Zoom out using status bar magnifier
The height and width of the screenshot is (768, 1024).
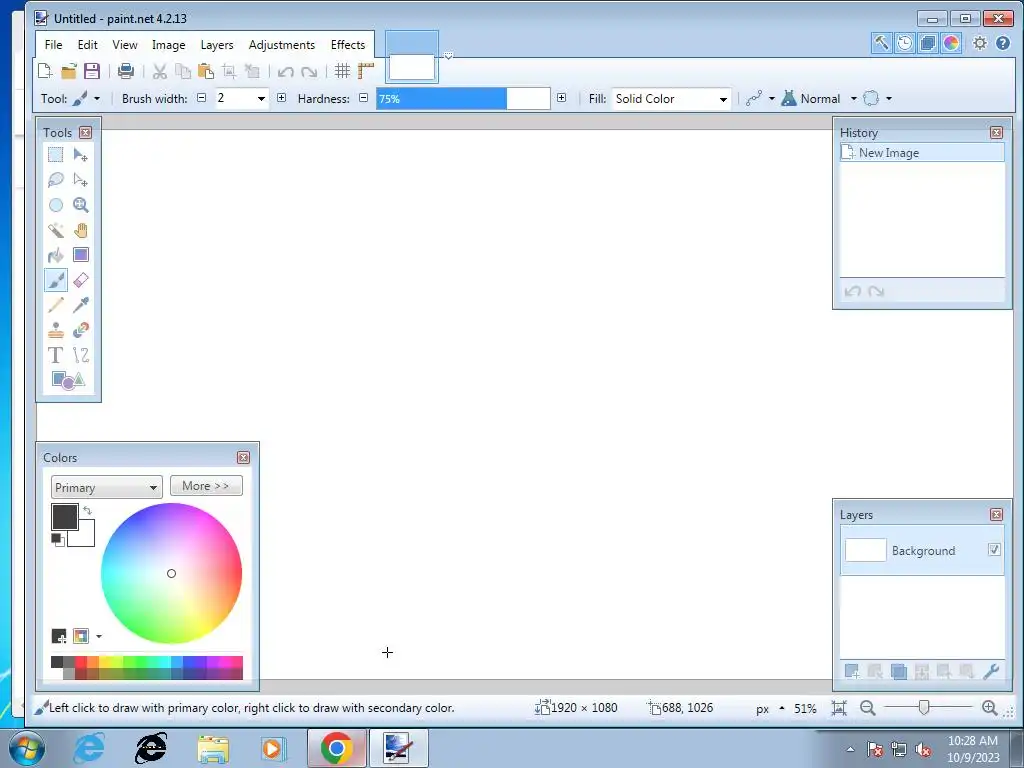coord(867,708)
